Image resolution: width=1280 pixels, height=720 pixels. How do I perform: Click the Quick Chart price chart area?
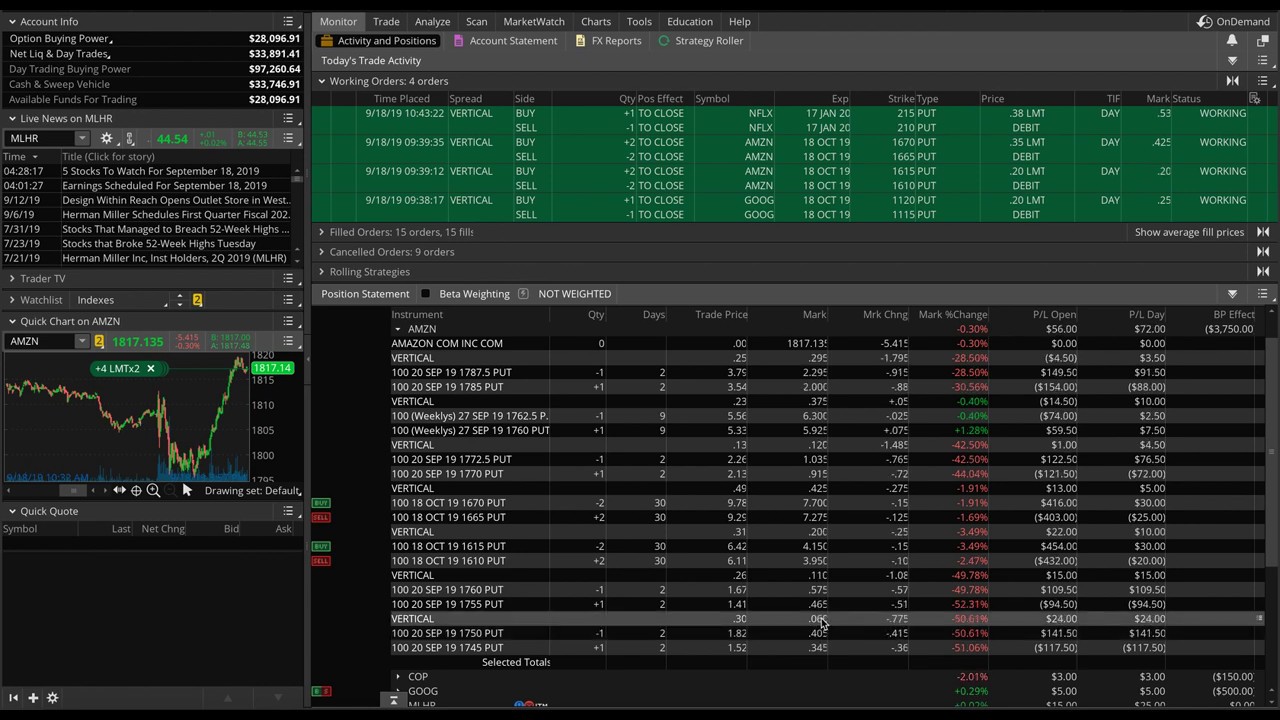point(126,417)
